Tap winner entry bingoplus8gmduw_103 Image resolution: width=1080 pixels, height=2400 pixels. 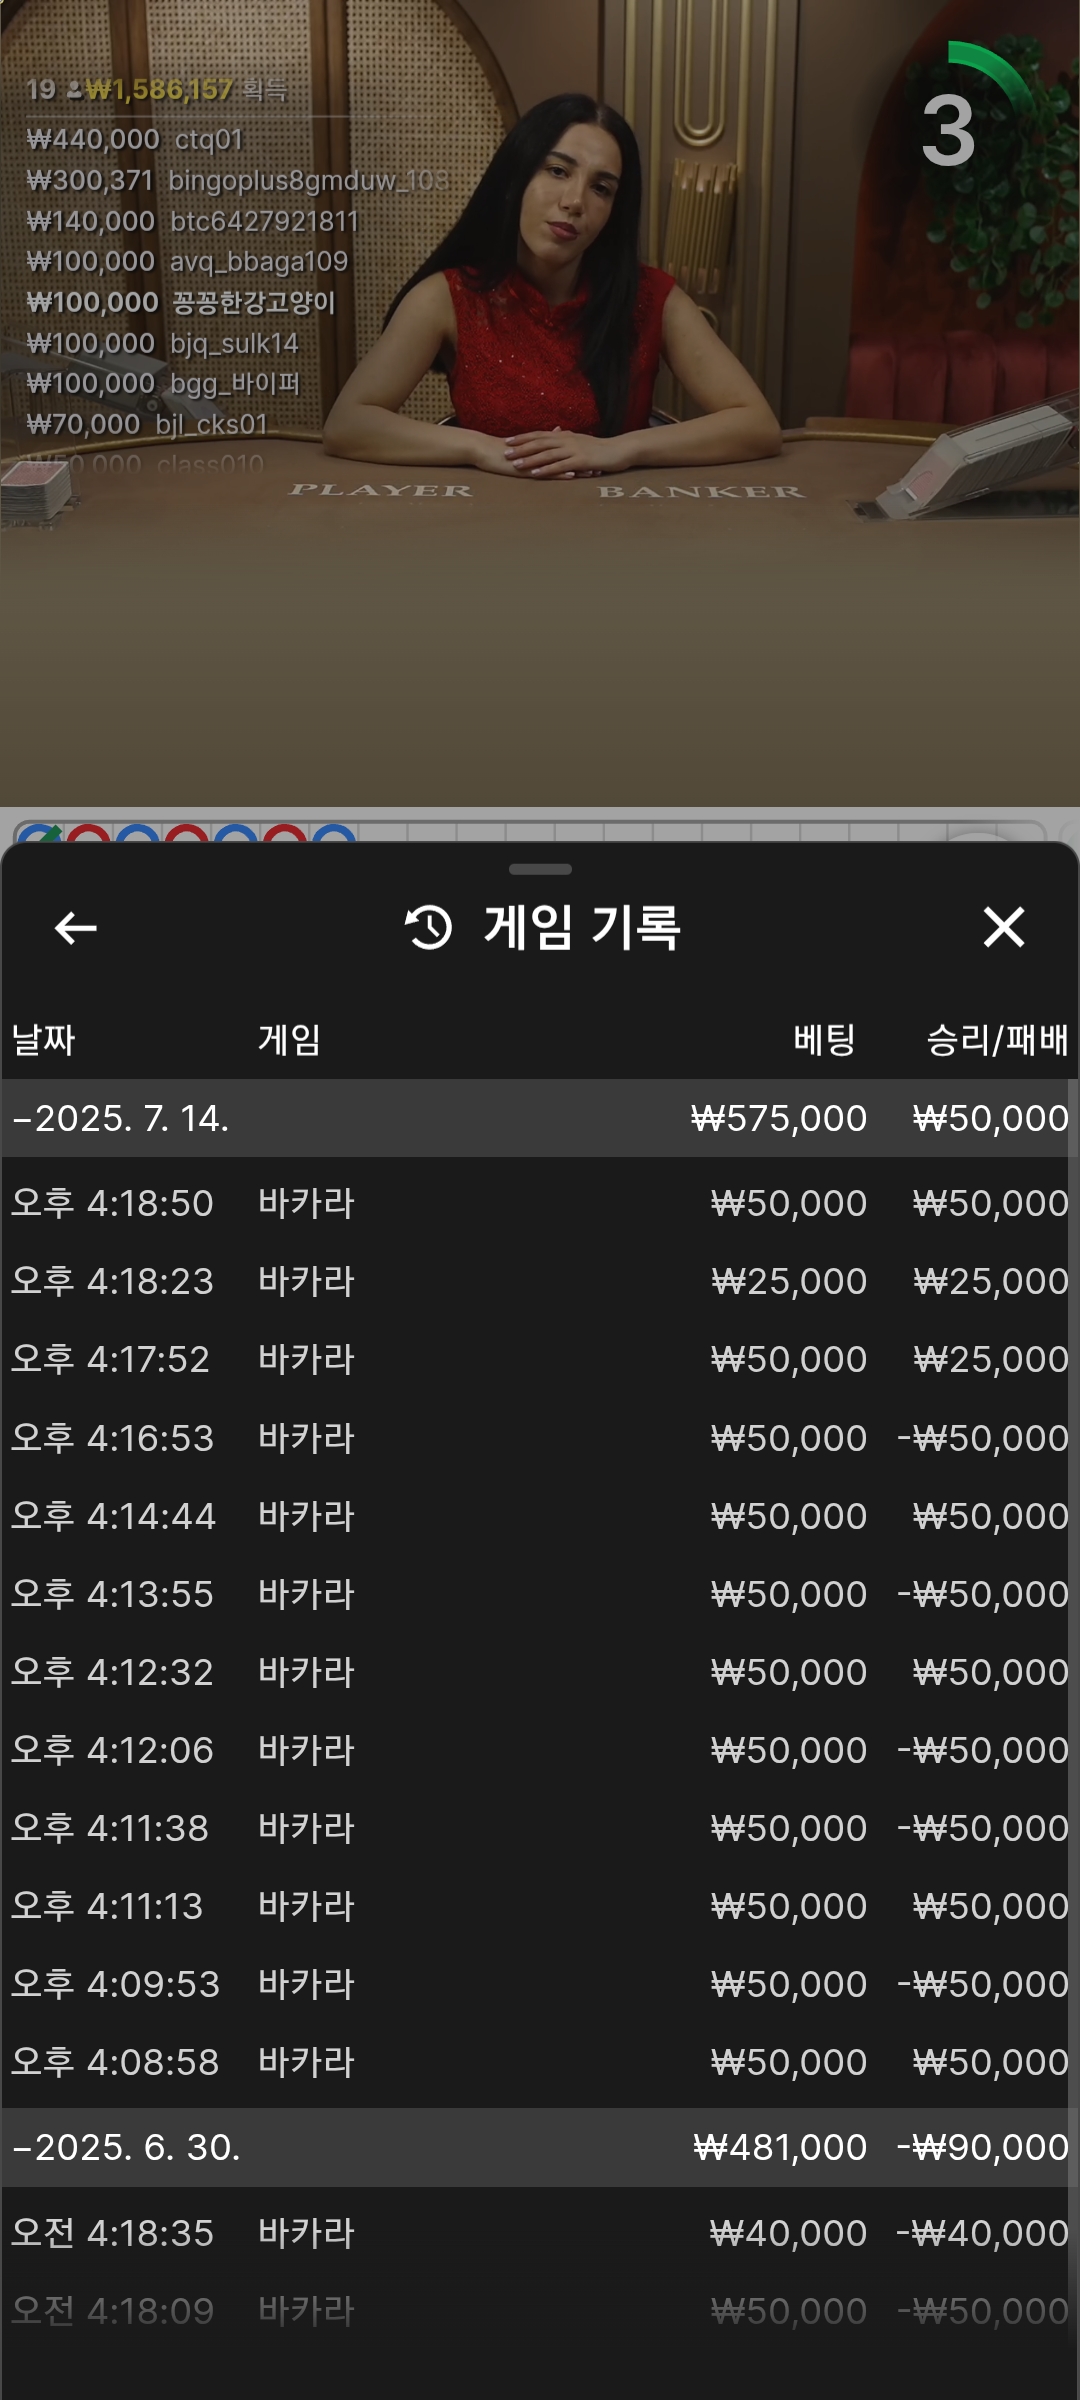pyautogui.click(x=237, y=180)
